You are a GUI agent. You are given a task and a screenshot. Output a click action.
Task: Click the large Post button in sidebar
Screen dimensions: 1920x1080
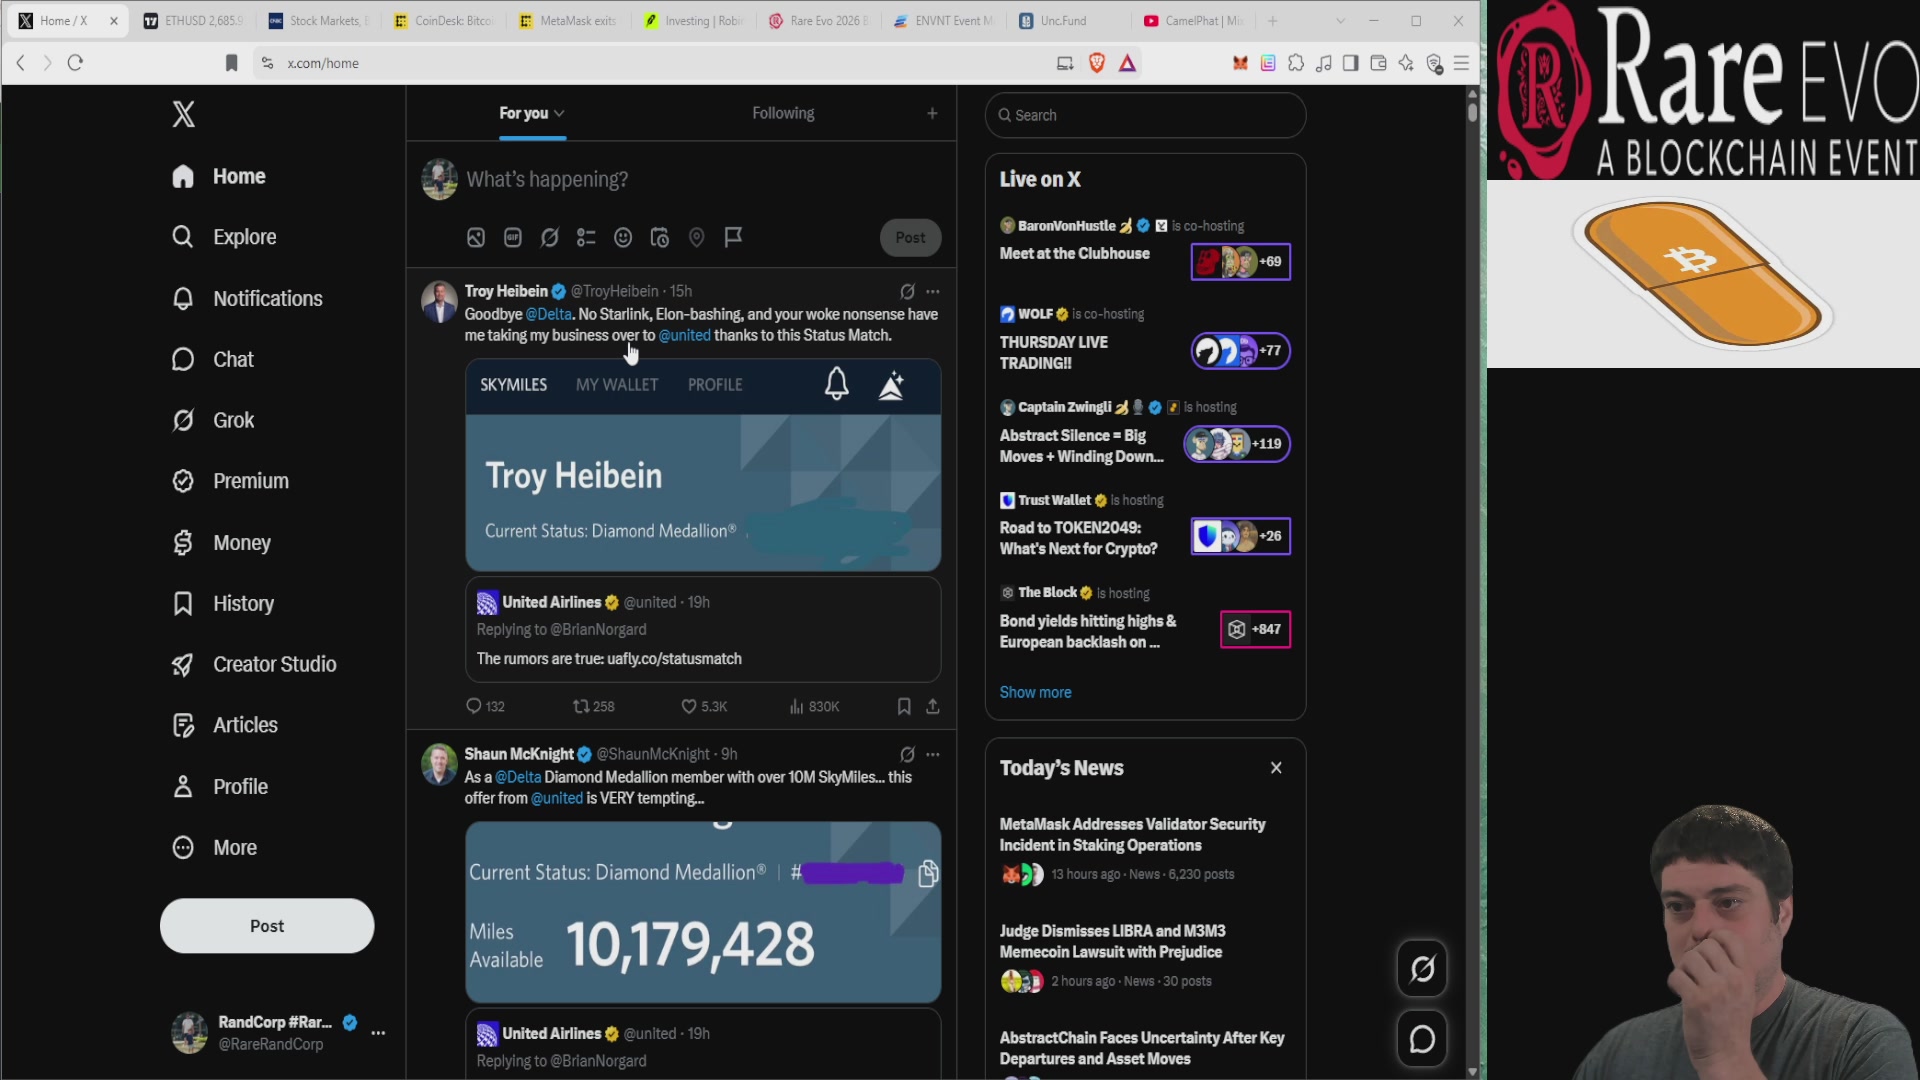pyautogui.click(x=267, y=926)
